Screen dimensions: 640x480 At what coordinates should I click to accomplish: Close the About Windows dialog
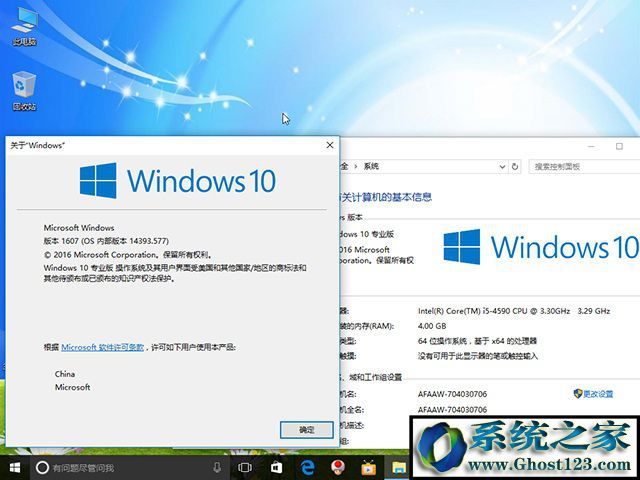click(330, 145)
